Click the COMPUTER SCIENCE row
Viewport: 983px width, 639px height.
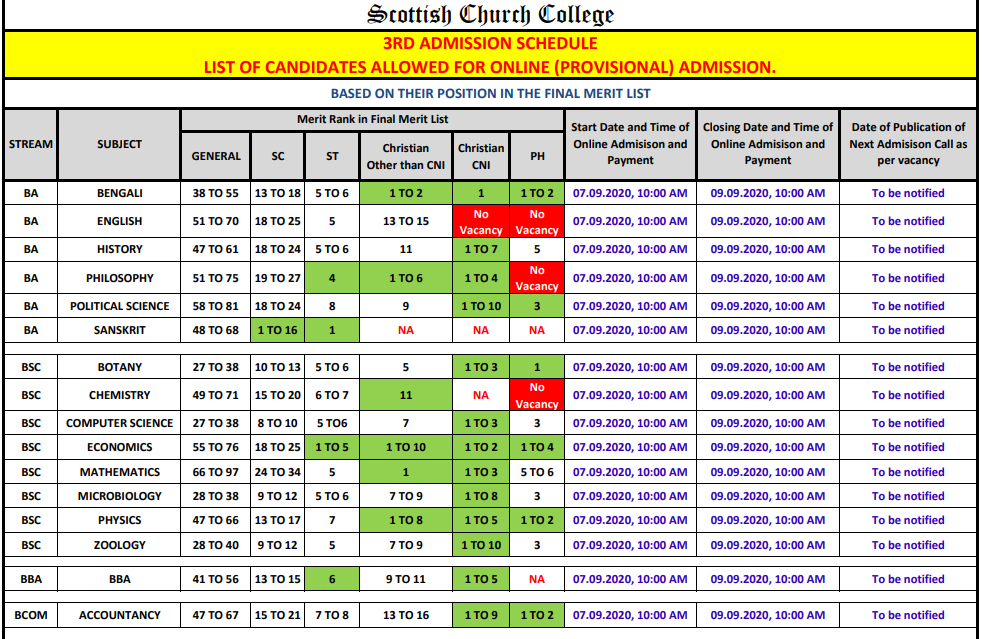[119, 423]
